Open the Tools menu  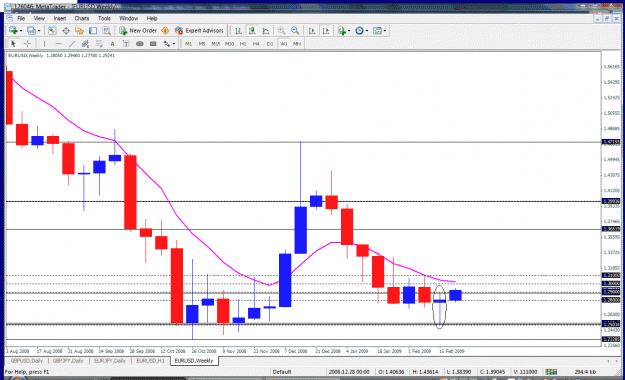104,18
